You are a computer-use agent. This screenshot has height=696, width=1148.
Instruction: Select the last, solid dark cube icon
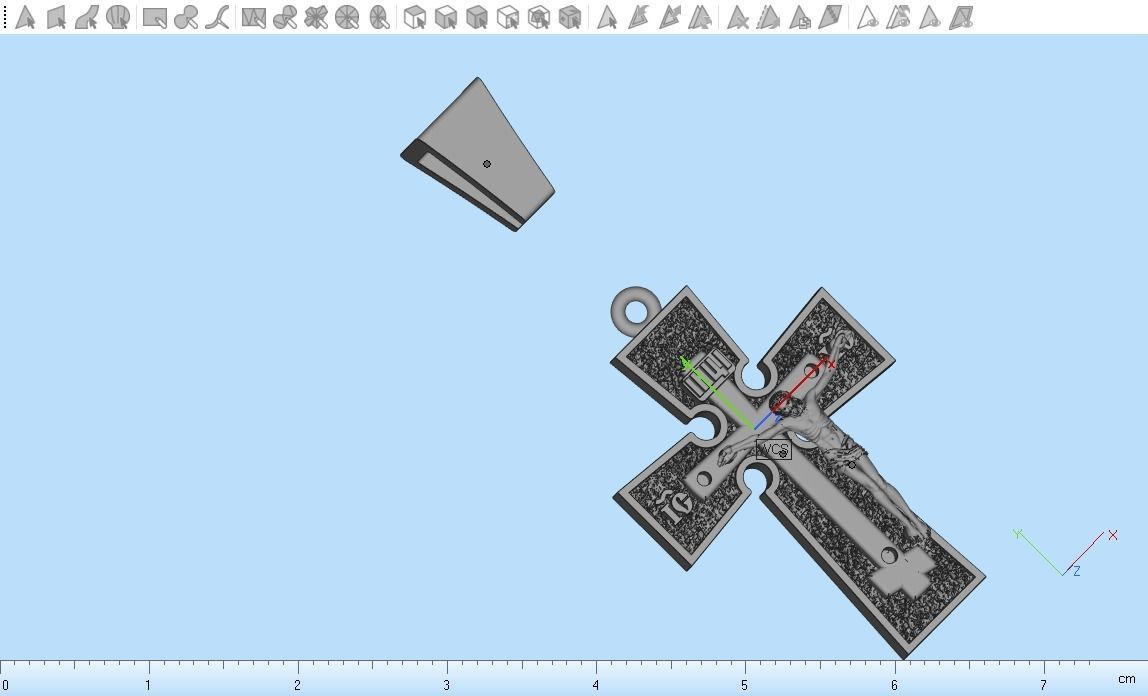coord(570,17)
